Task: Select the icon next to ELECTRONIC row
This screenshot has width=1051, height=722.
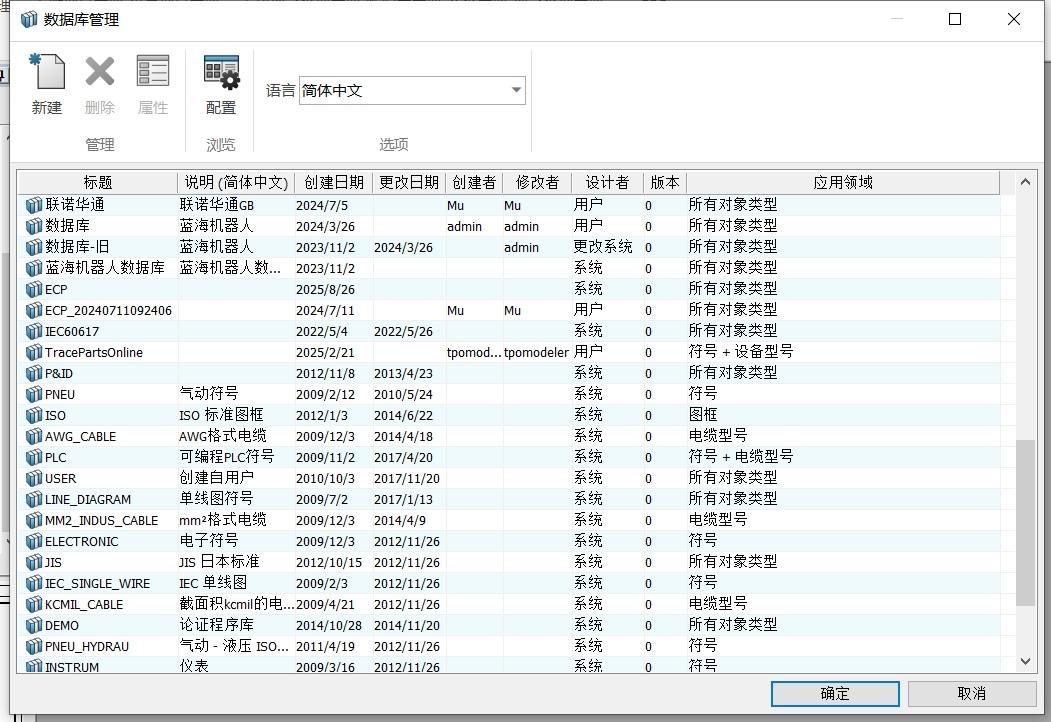Action: tap(34, 541)
